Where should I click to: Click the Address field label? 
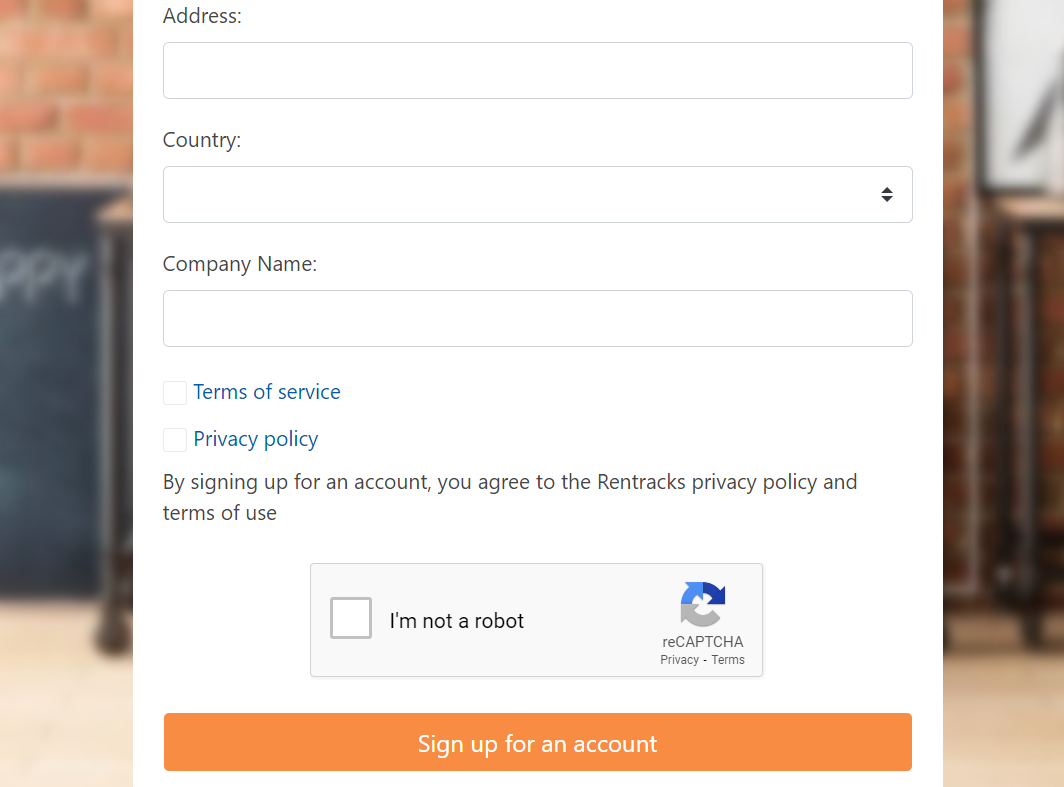(202, 16)
